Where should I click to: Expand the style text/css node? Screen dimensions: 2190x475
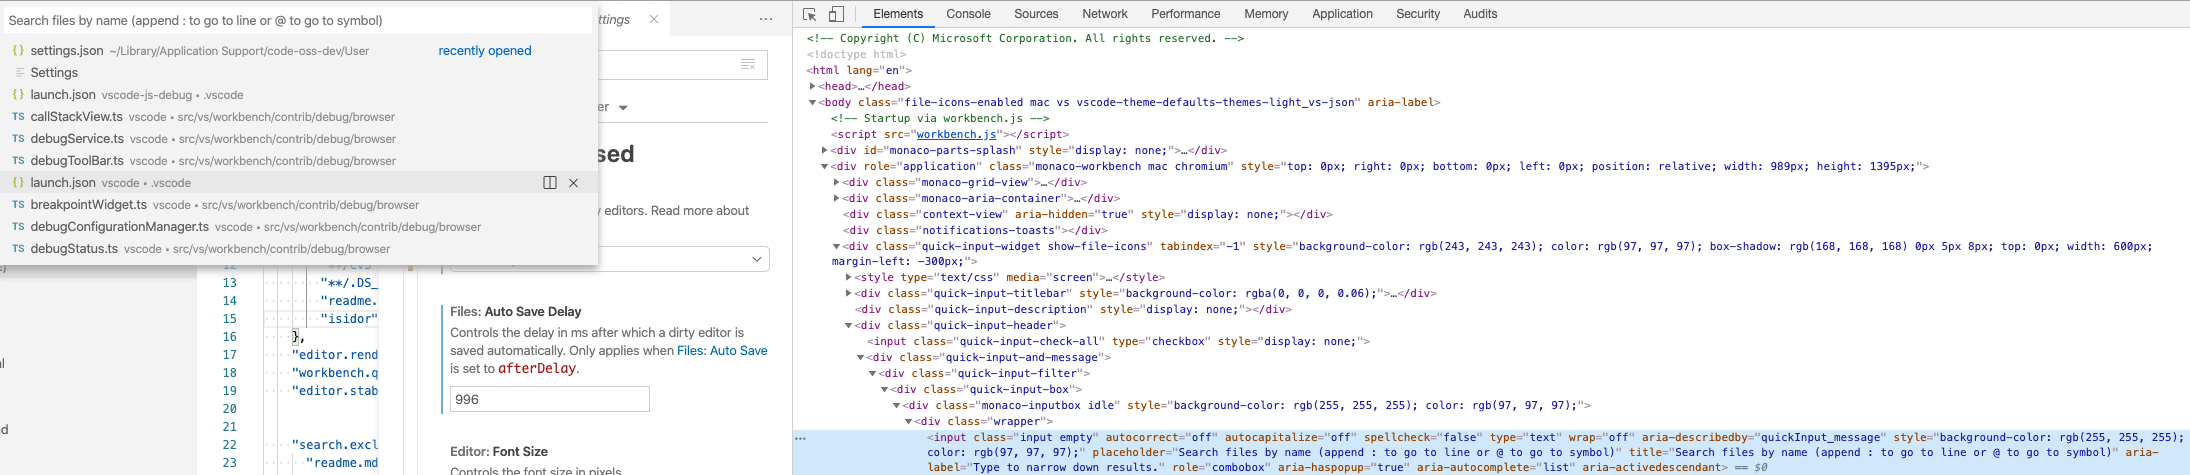pyautogui.click(x=849, y=277)
